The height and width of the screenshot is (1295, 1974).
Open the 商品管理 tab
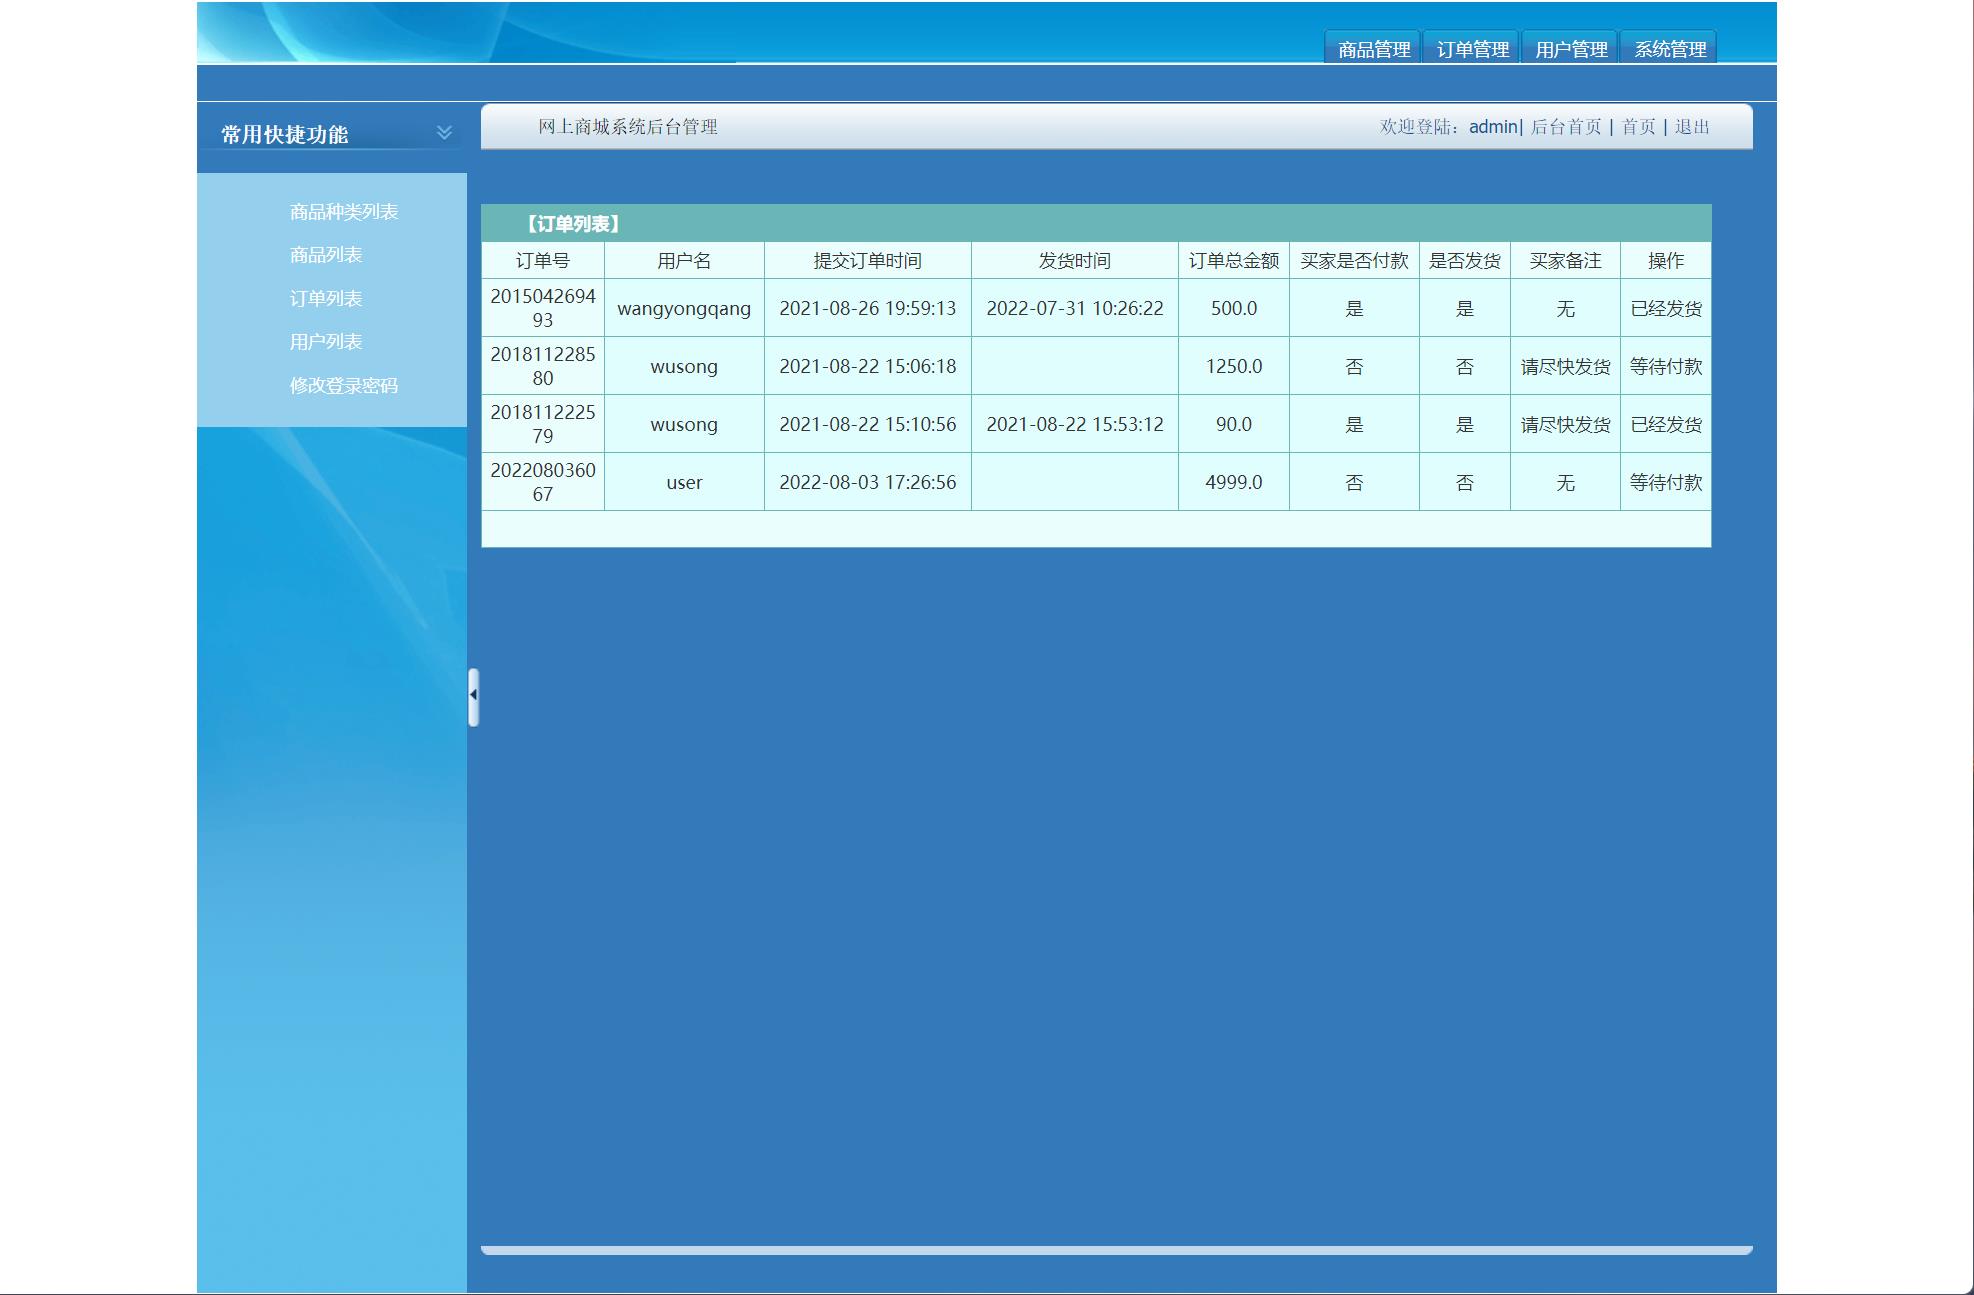(1373, 49)
